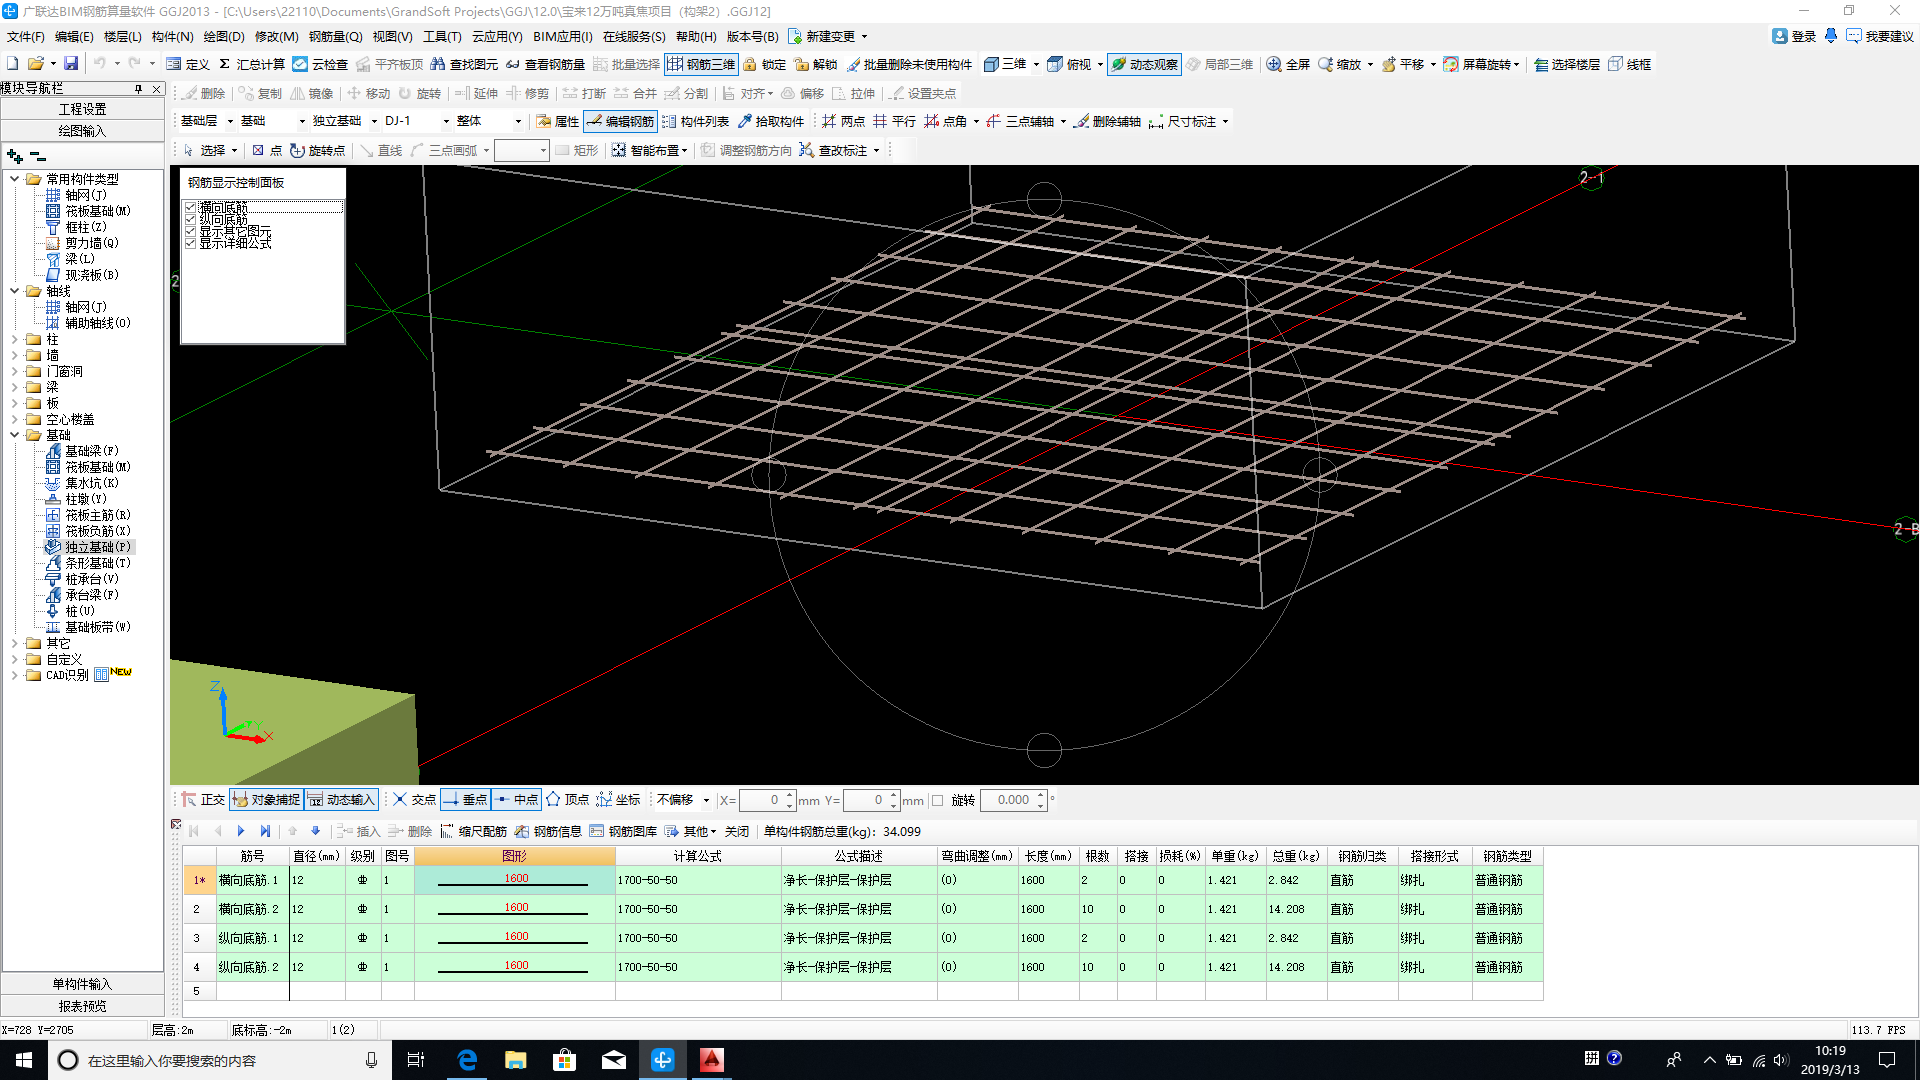Open 查找图元 find element tool
The image size is (1920, 1080).
[x=464, y=64]
